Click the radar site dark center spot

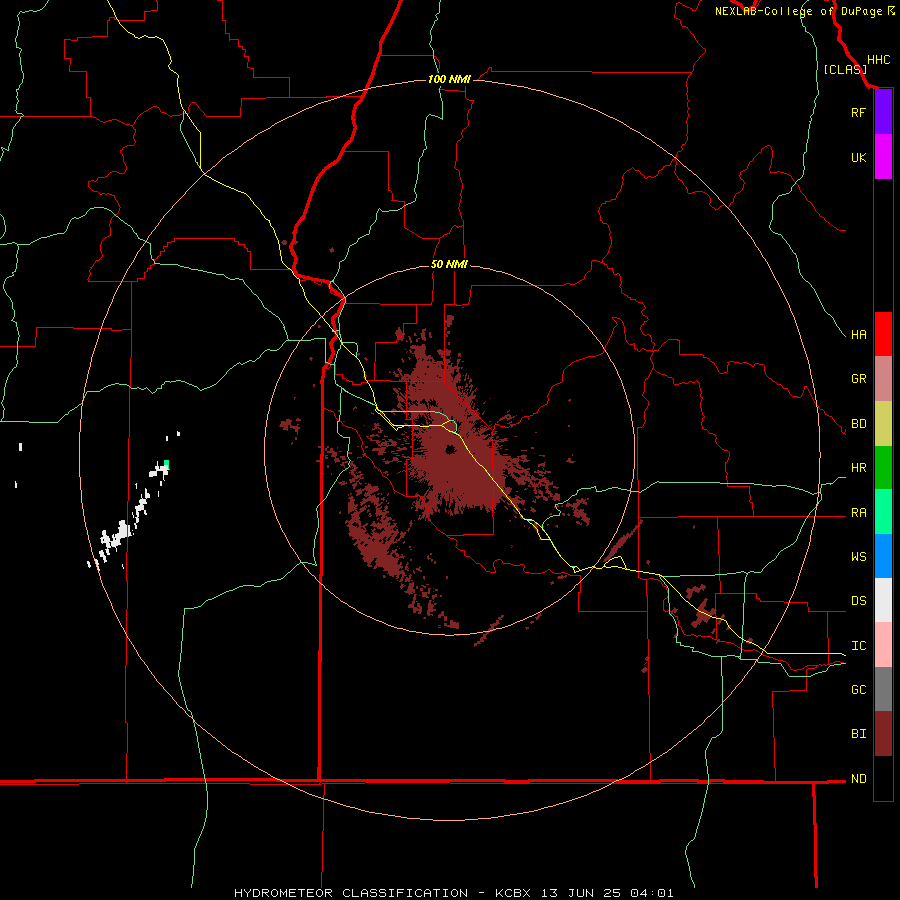pyautogui.click(x=451, y=449)
